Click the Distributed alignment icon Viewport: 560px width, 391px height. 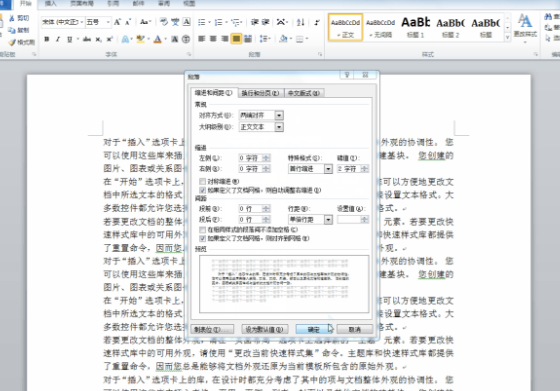pyautogui.click(x=248, y=39)
